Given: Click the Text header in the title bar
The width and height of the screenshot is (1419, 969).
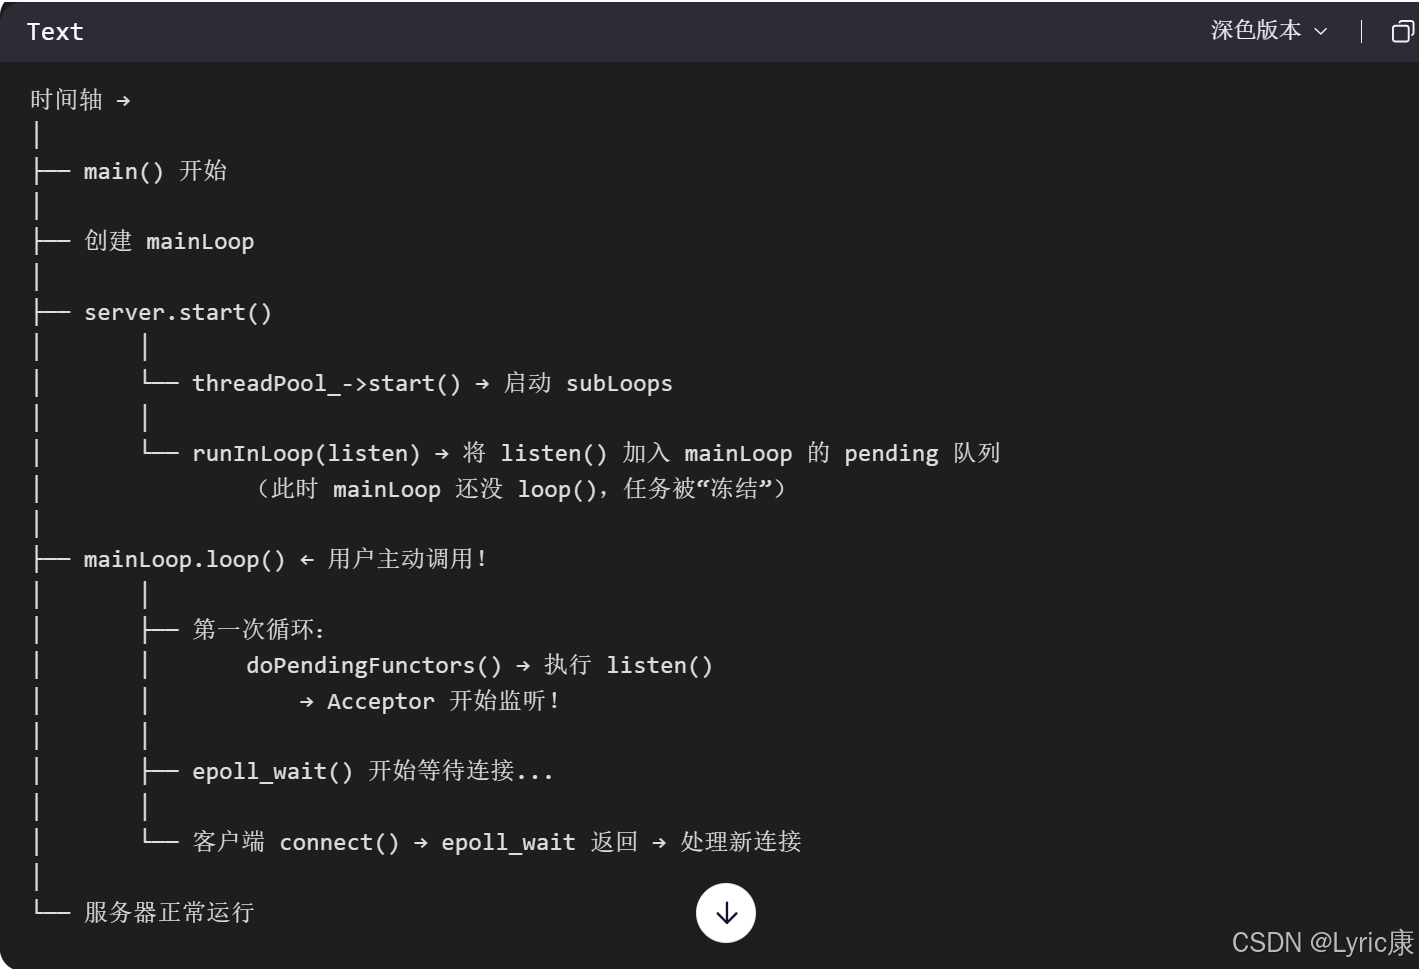Looking at the screenshot, I should (54, 31).
